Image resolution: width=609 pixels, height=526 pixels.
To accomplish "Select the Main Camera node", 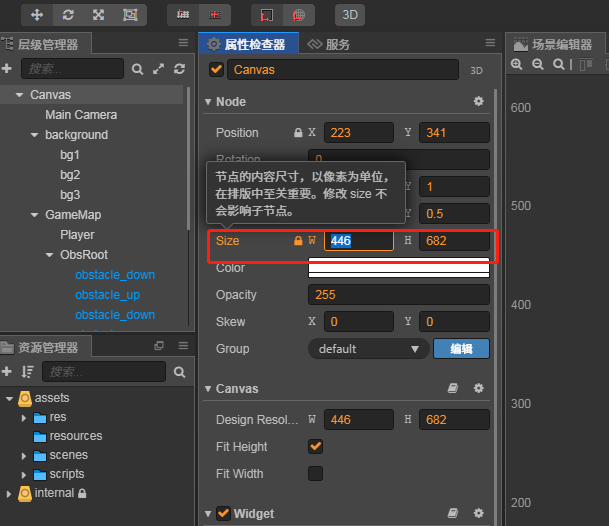I will pyautogui.click(x=81, y=115).
